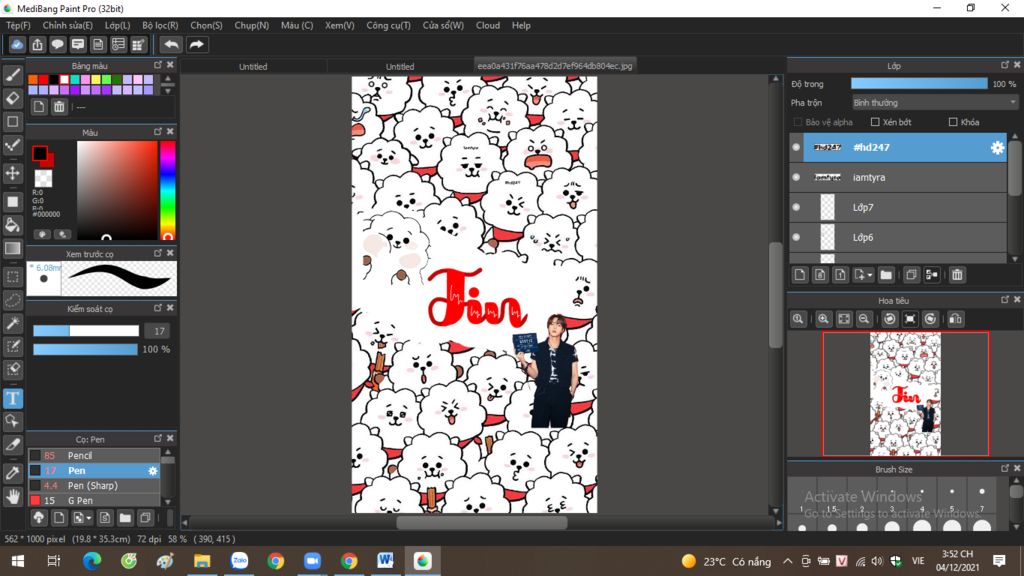Image resolution: width=1024 pixels, height=576 pixels.
Task: Float the Hoa tiêu navigator panel
Action: (1004, 300)
